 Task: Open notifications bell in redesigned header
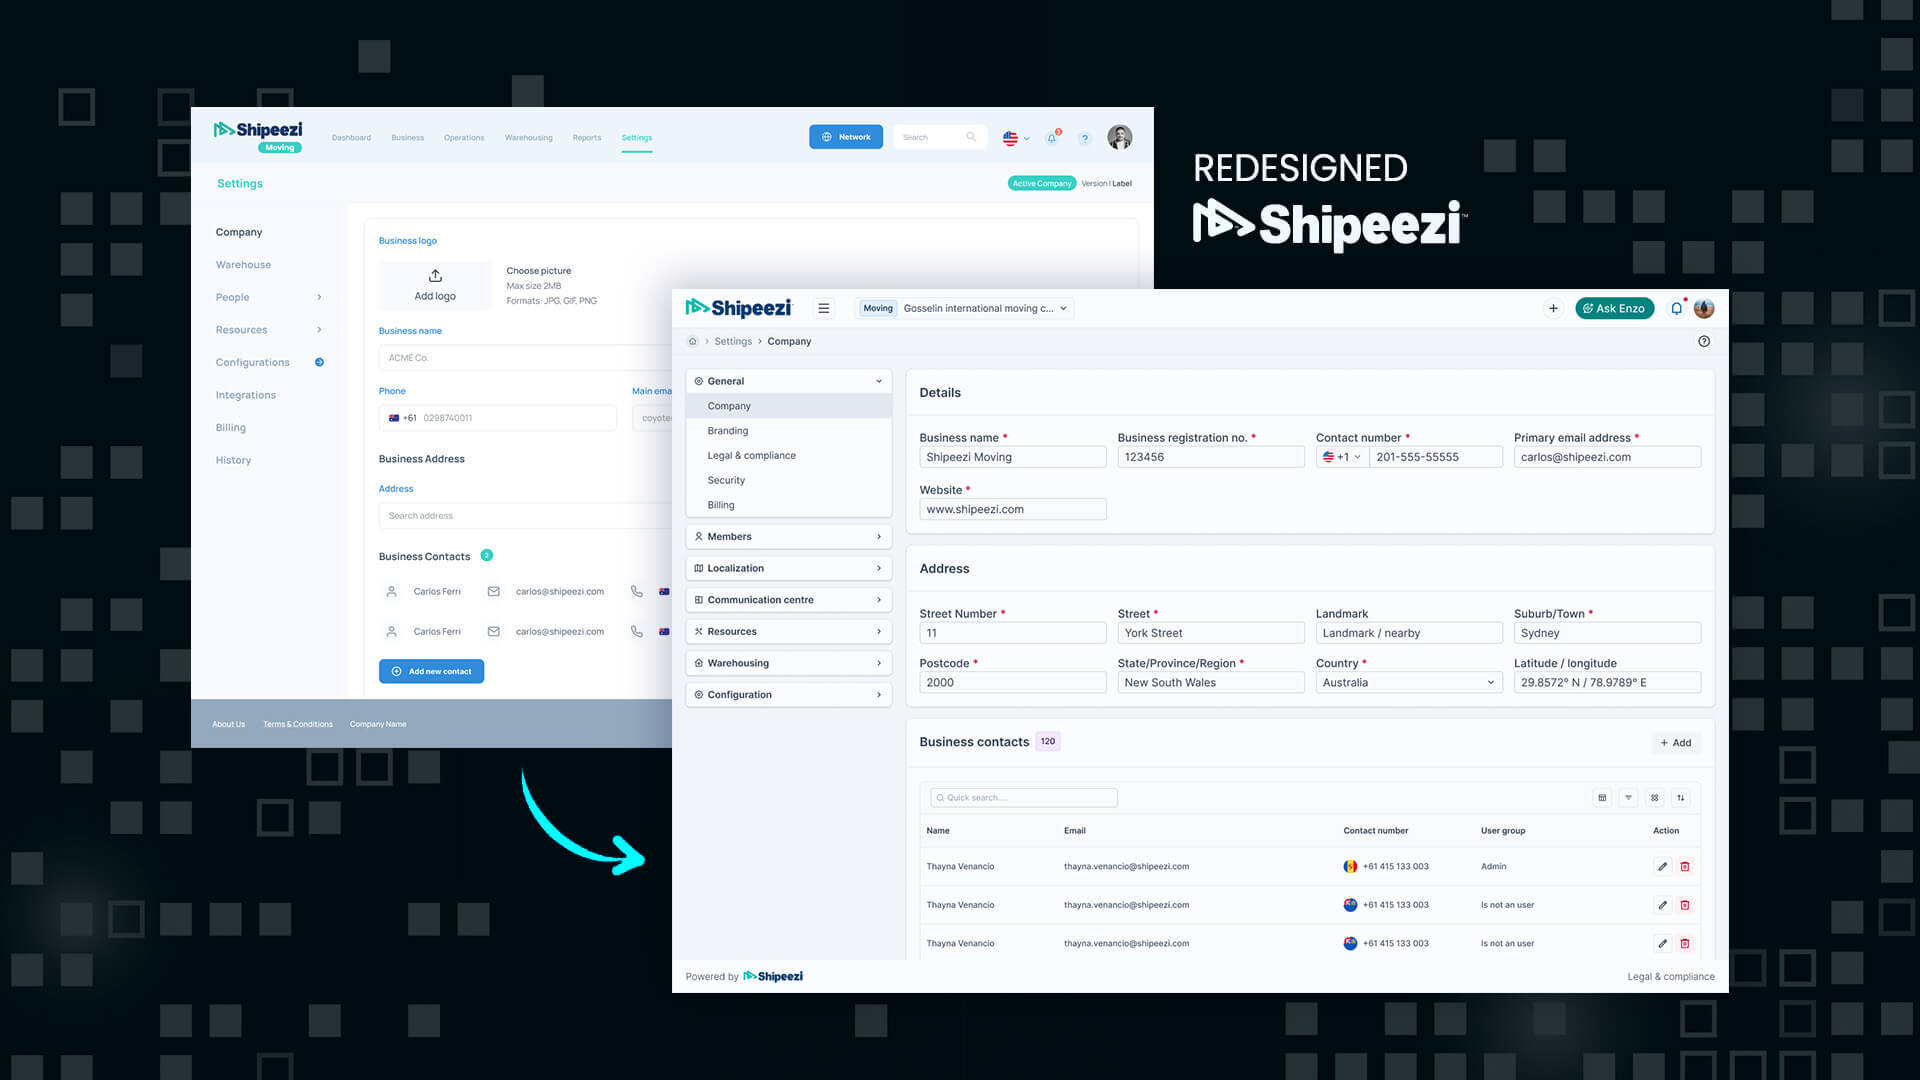pyautogui.click(x=1676, y=308)
